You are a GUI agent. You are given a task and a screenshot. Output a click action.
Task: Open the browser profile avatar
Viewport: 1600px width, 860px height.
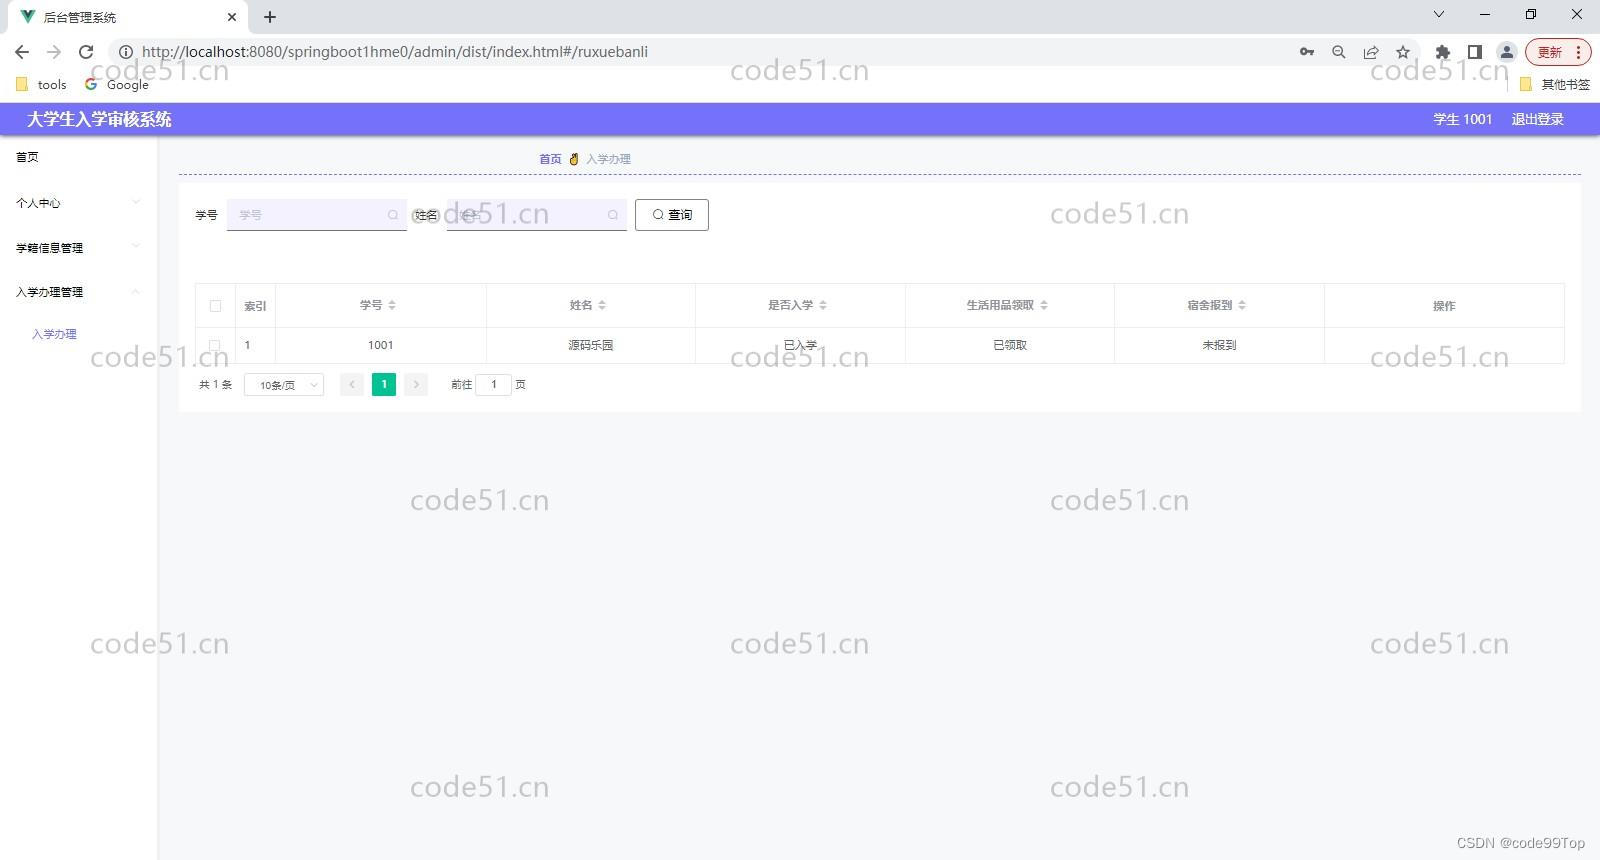coord(1507,52)
